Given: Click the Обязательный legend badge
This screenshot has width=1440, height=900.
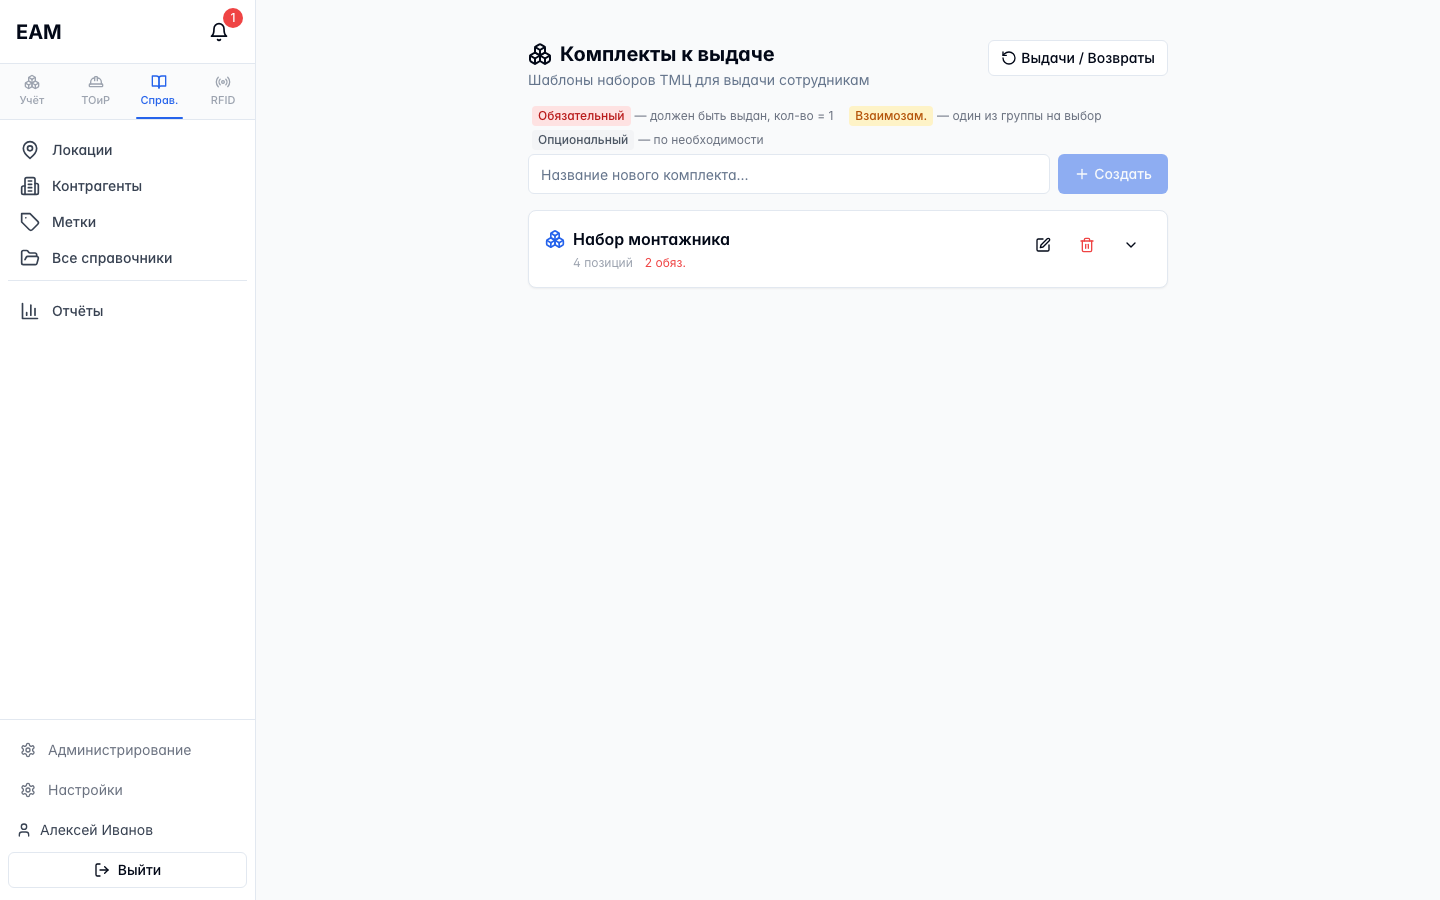Looking at the screenshot, I should pyautogui.click(x=581, y=116).
